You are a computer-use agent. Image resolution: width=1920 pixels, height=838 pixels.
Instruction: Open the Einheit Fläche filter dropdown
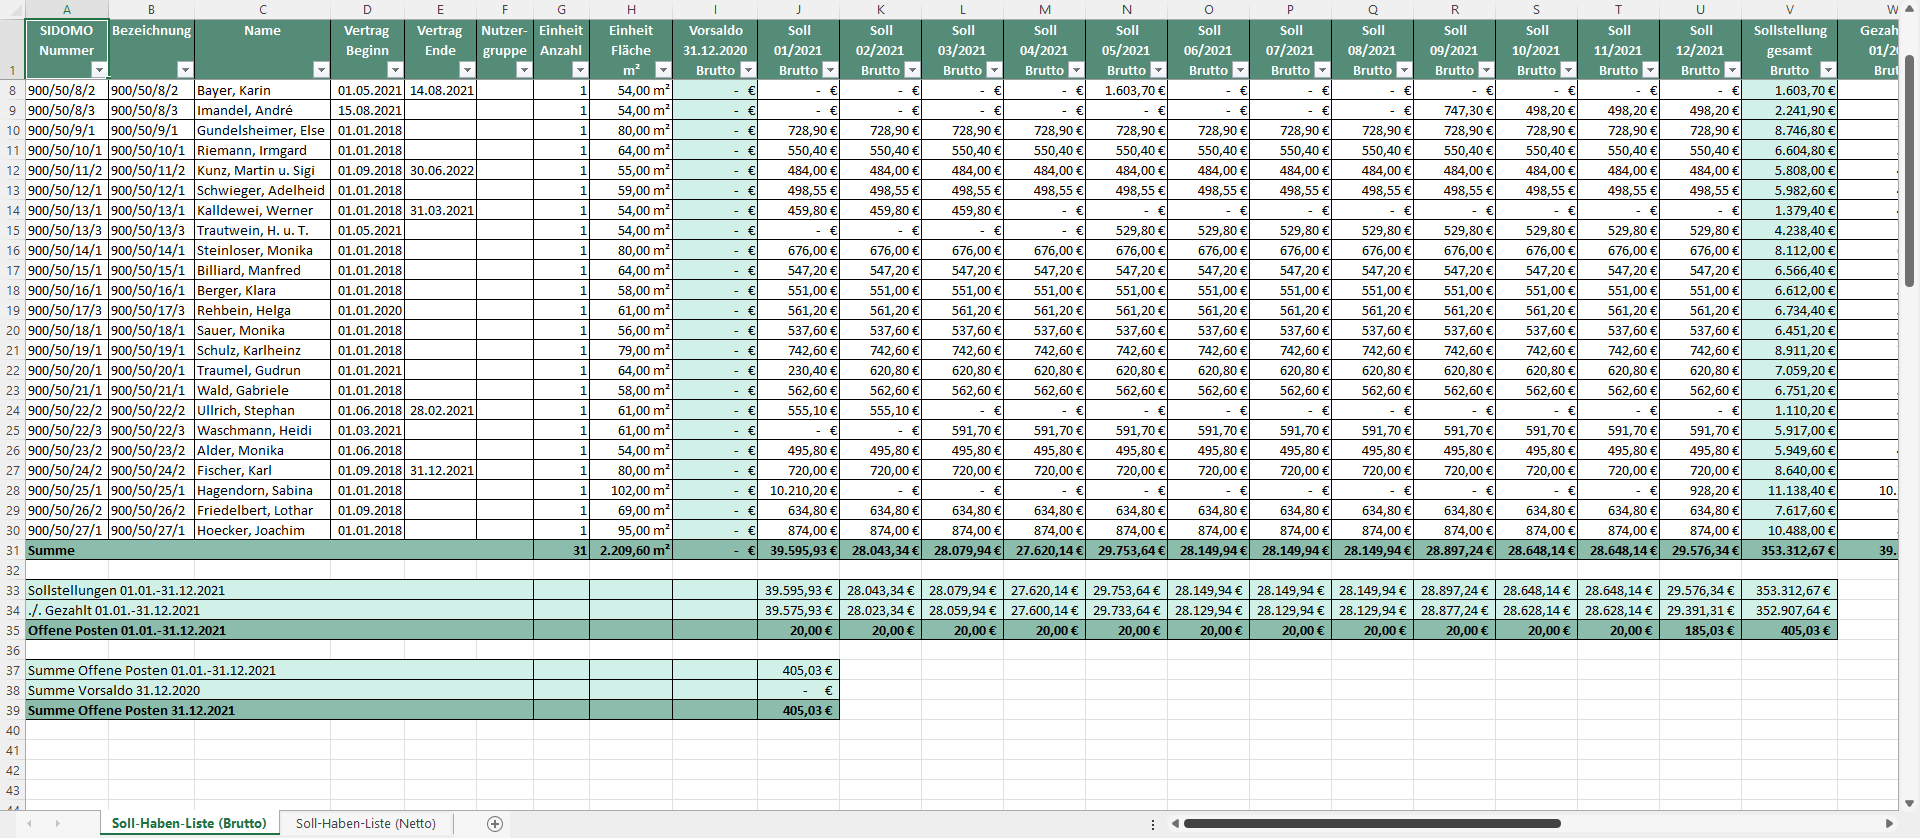[x=663, y=70]
